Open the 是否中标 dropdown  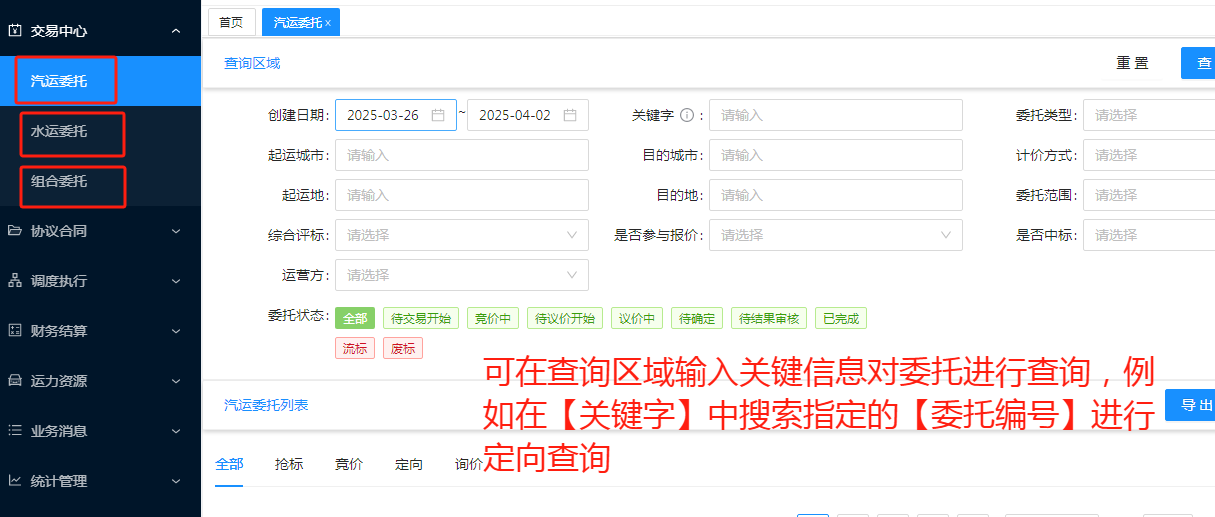[1149, 235]
